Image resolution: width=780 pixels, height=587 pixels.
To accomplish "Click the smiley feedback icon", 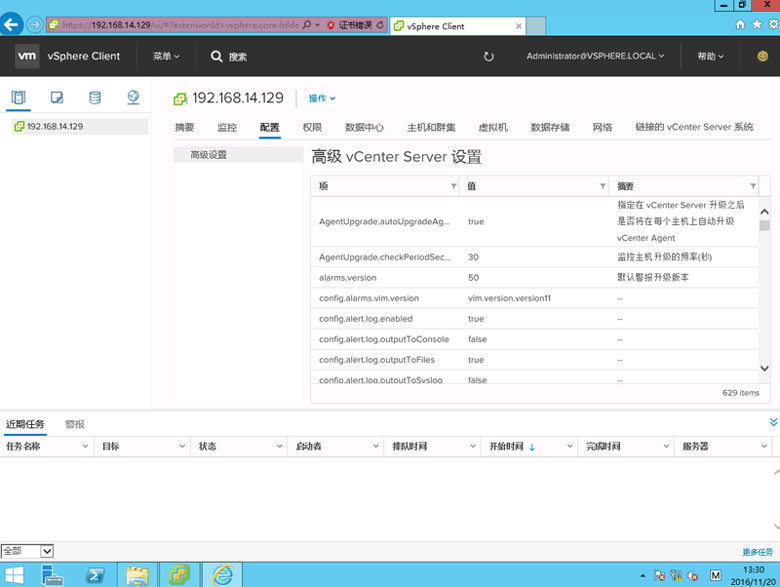I will [x=762, y=56].
